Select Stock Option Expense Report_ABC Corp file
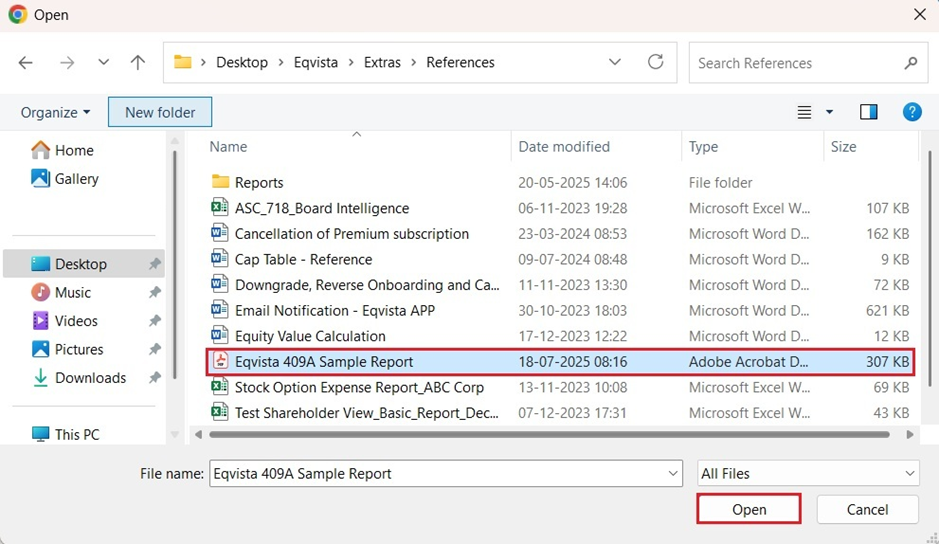Screen dimensions: 939x544 pos(560,388)
